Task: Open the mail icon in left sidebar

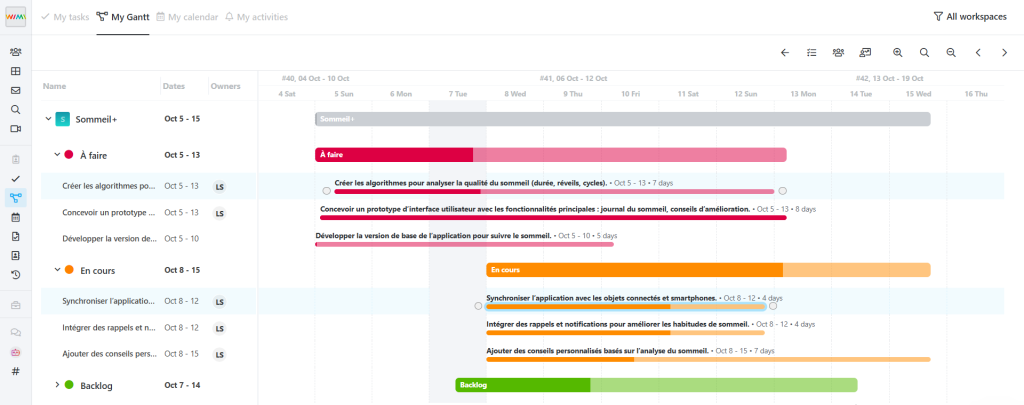Action: (15, 90)
